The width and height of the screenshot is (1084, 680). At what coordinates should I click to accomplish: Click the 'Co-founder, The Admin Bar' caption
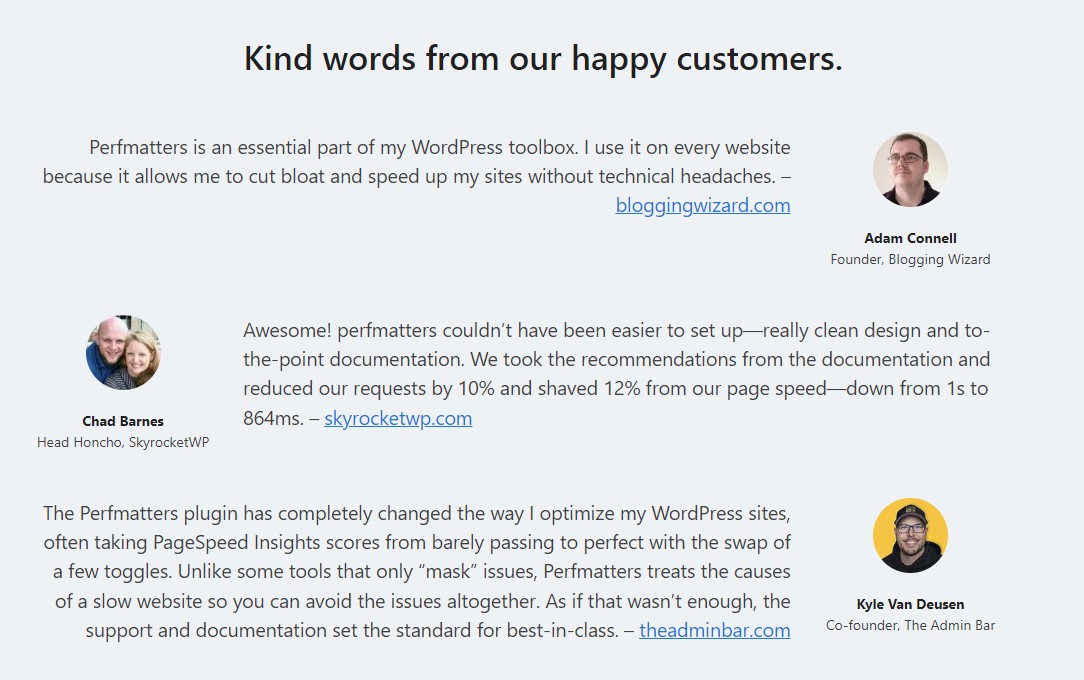pos(910,625)
